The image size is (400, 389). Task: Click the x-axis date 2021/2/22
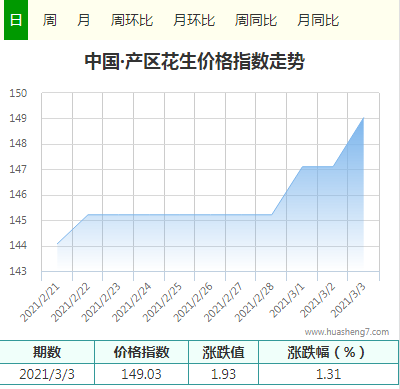click(71, 303)
